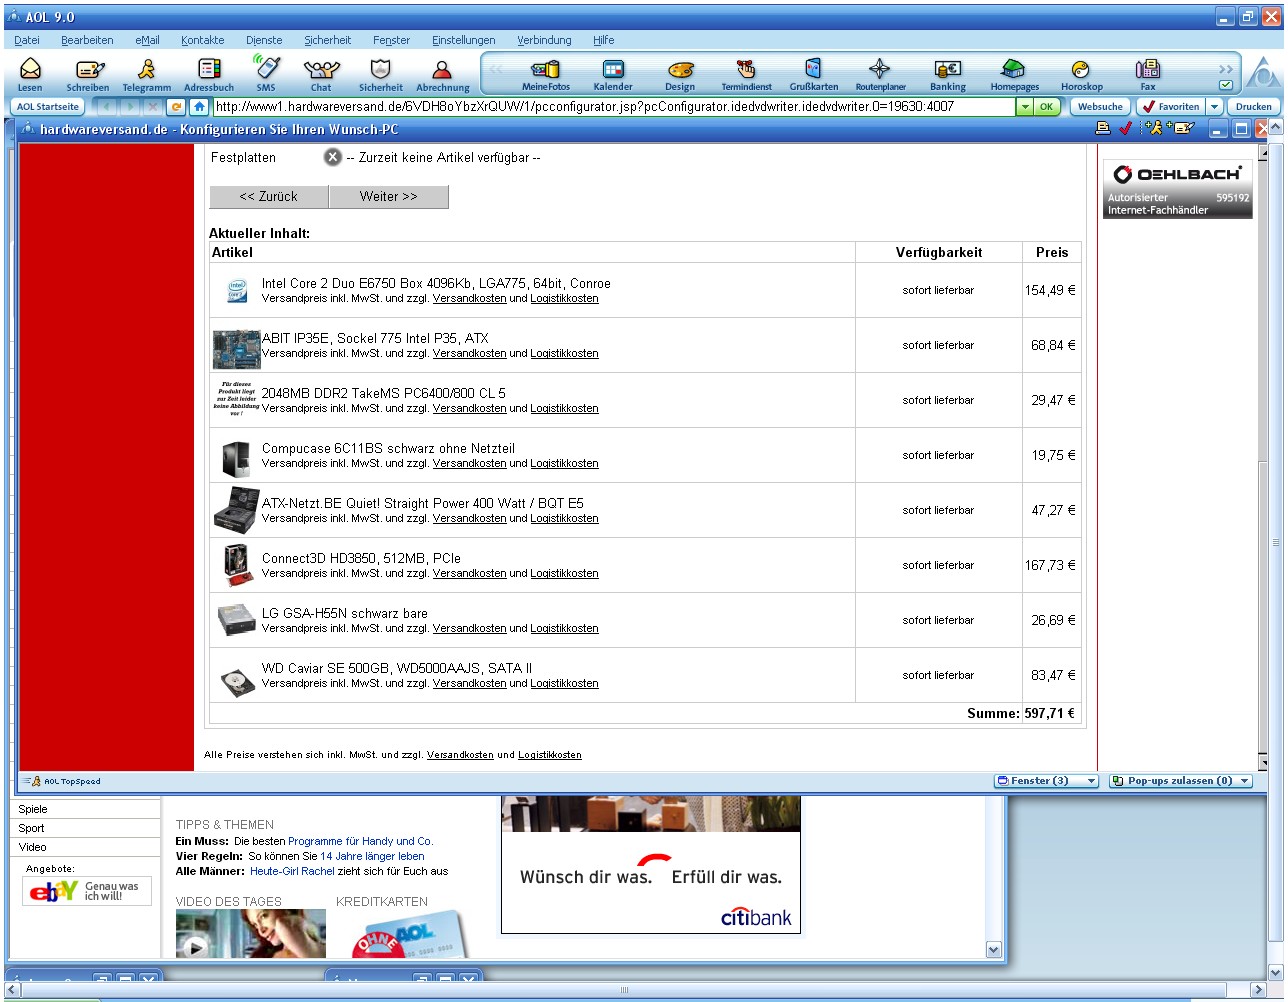Open the MeineFotos icon
The image size is (1288, 1002).
point(546,74)
